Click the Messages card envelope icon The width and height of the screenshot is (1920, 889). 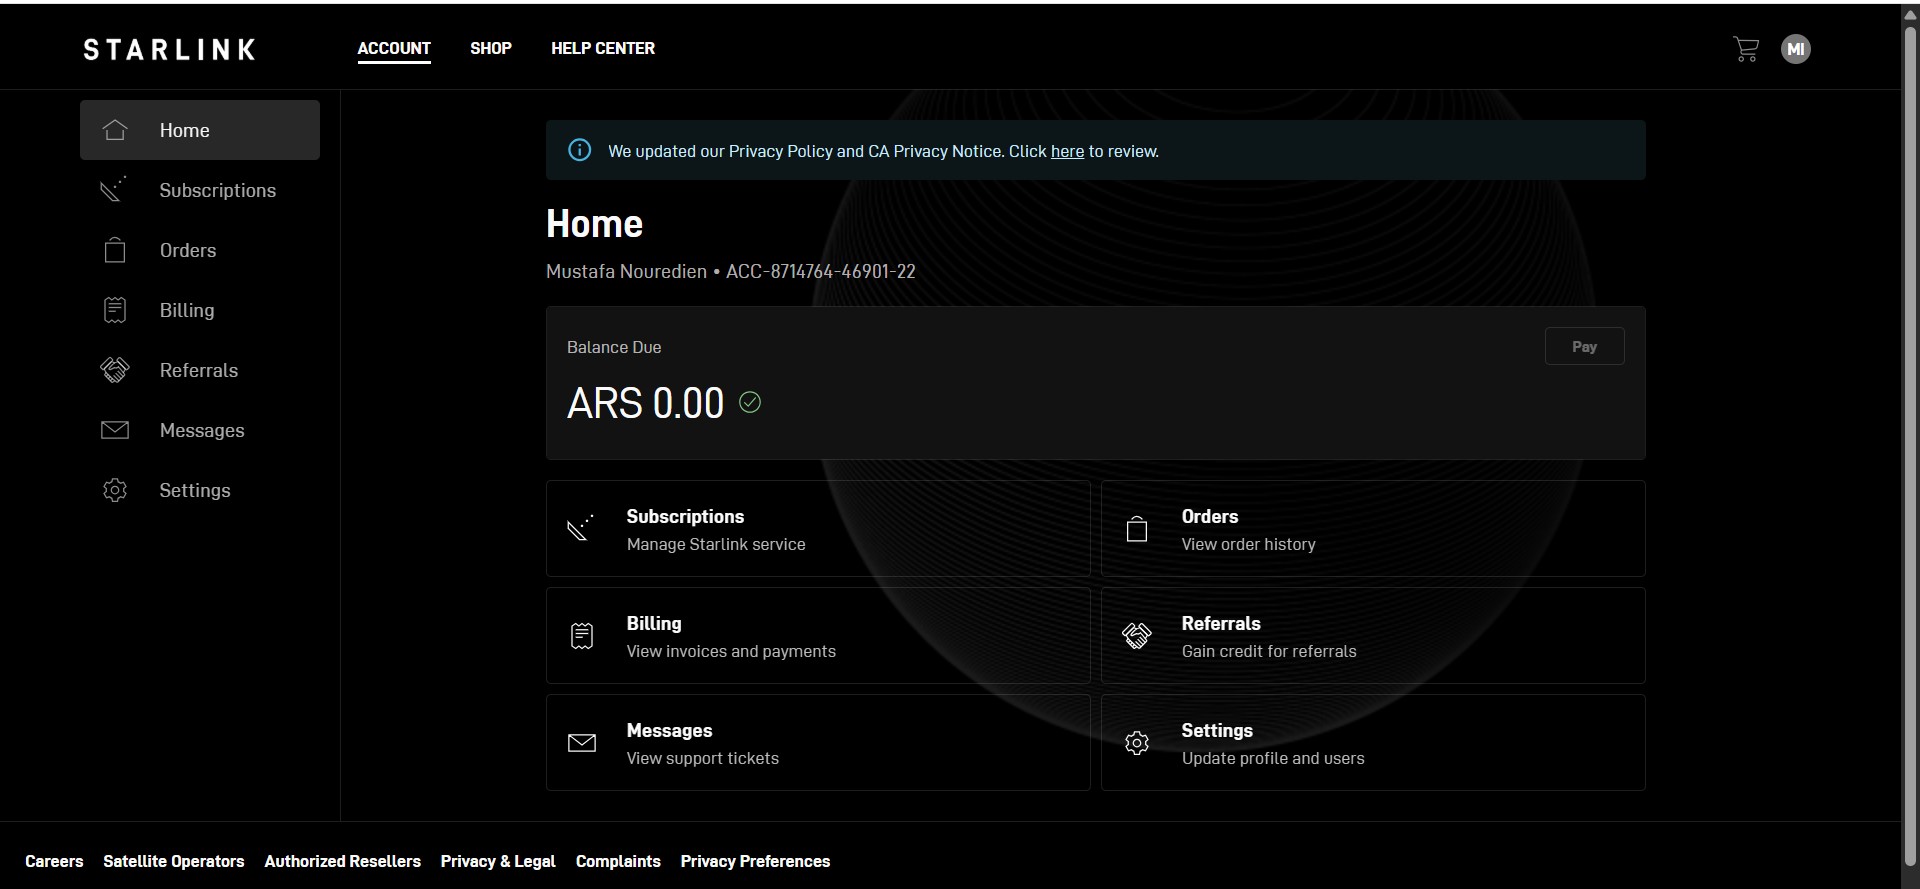pyautogui.click(x=582, y=743)
